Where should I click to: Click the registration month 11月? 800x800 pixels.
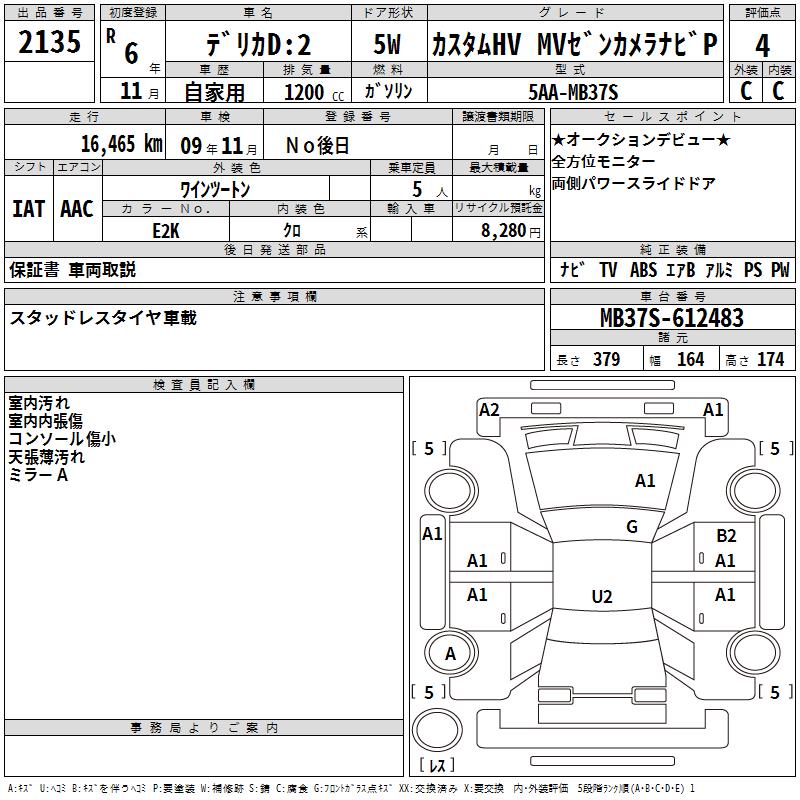139,91
